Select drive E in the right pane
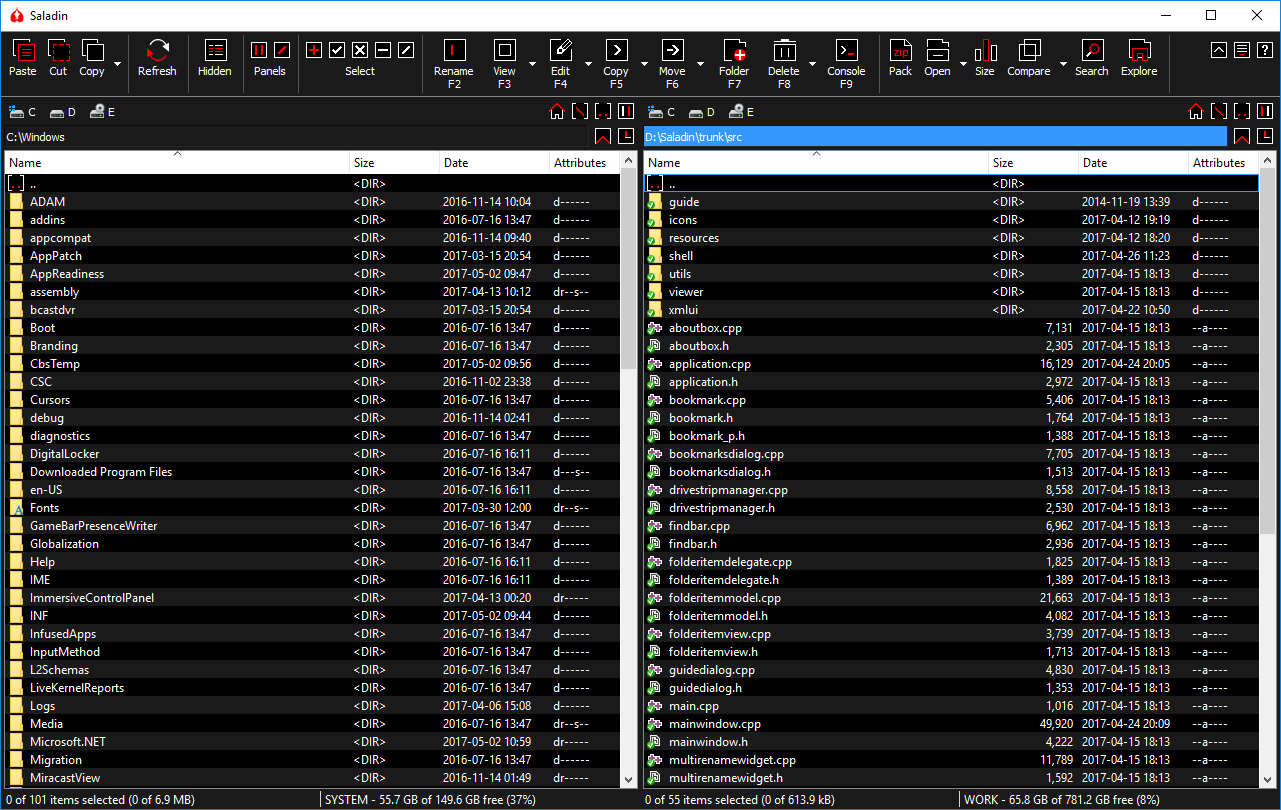This screenshot has width=1281, height=810. [742, 112]
